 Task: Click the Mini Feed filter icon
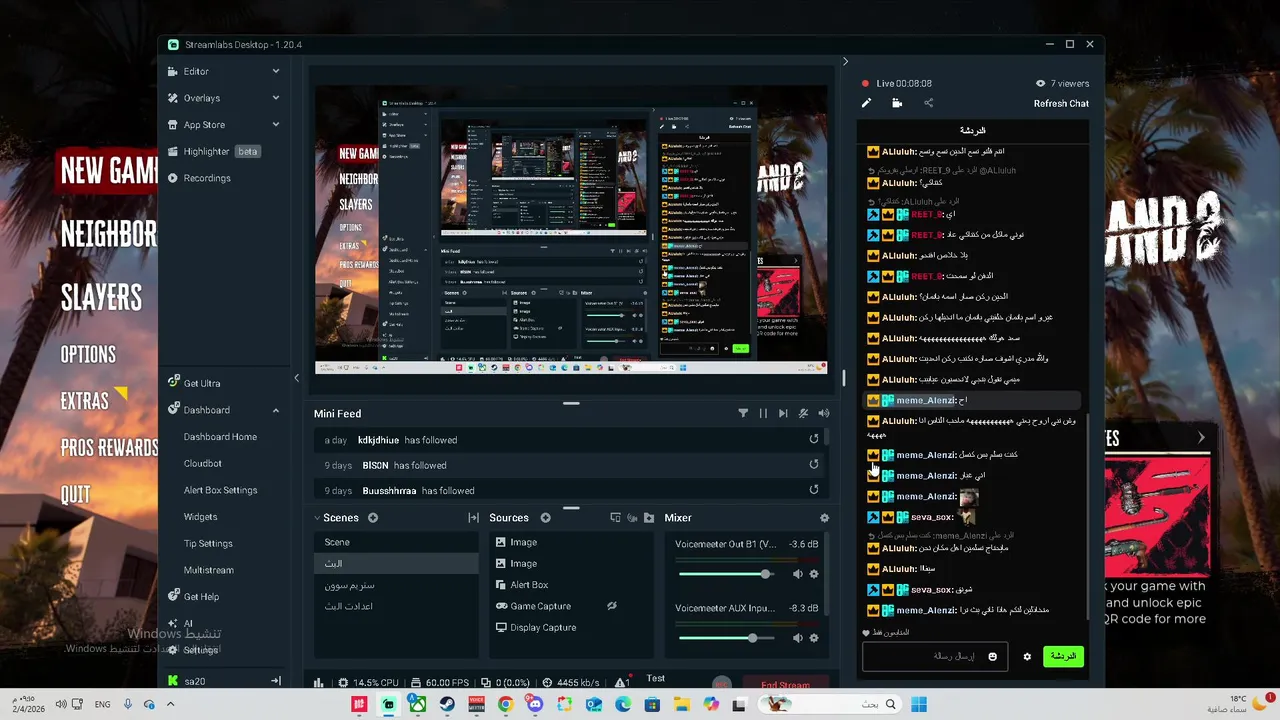coord(743,413)
